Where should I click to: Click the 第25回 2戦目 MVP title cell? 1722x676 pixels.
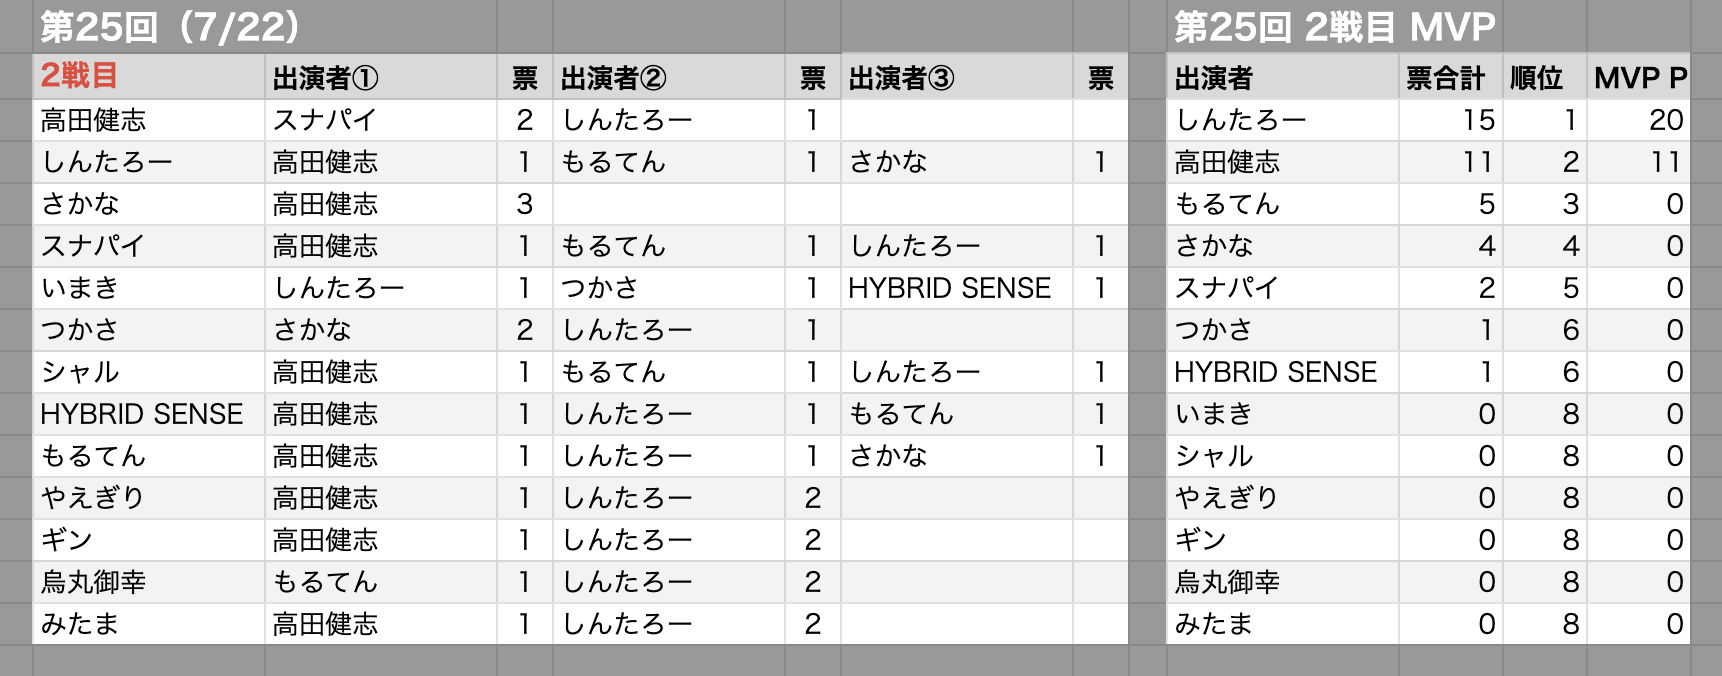1334,27
